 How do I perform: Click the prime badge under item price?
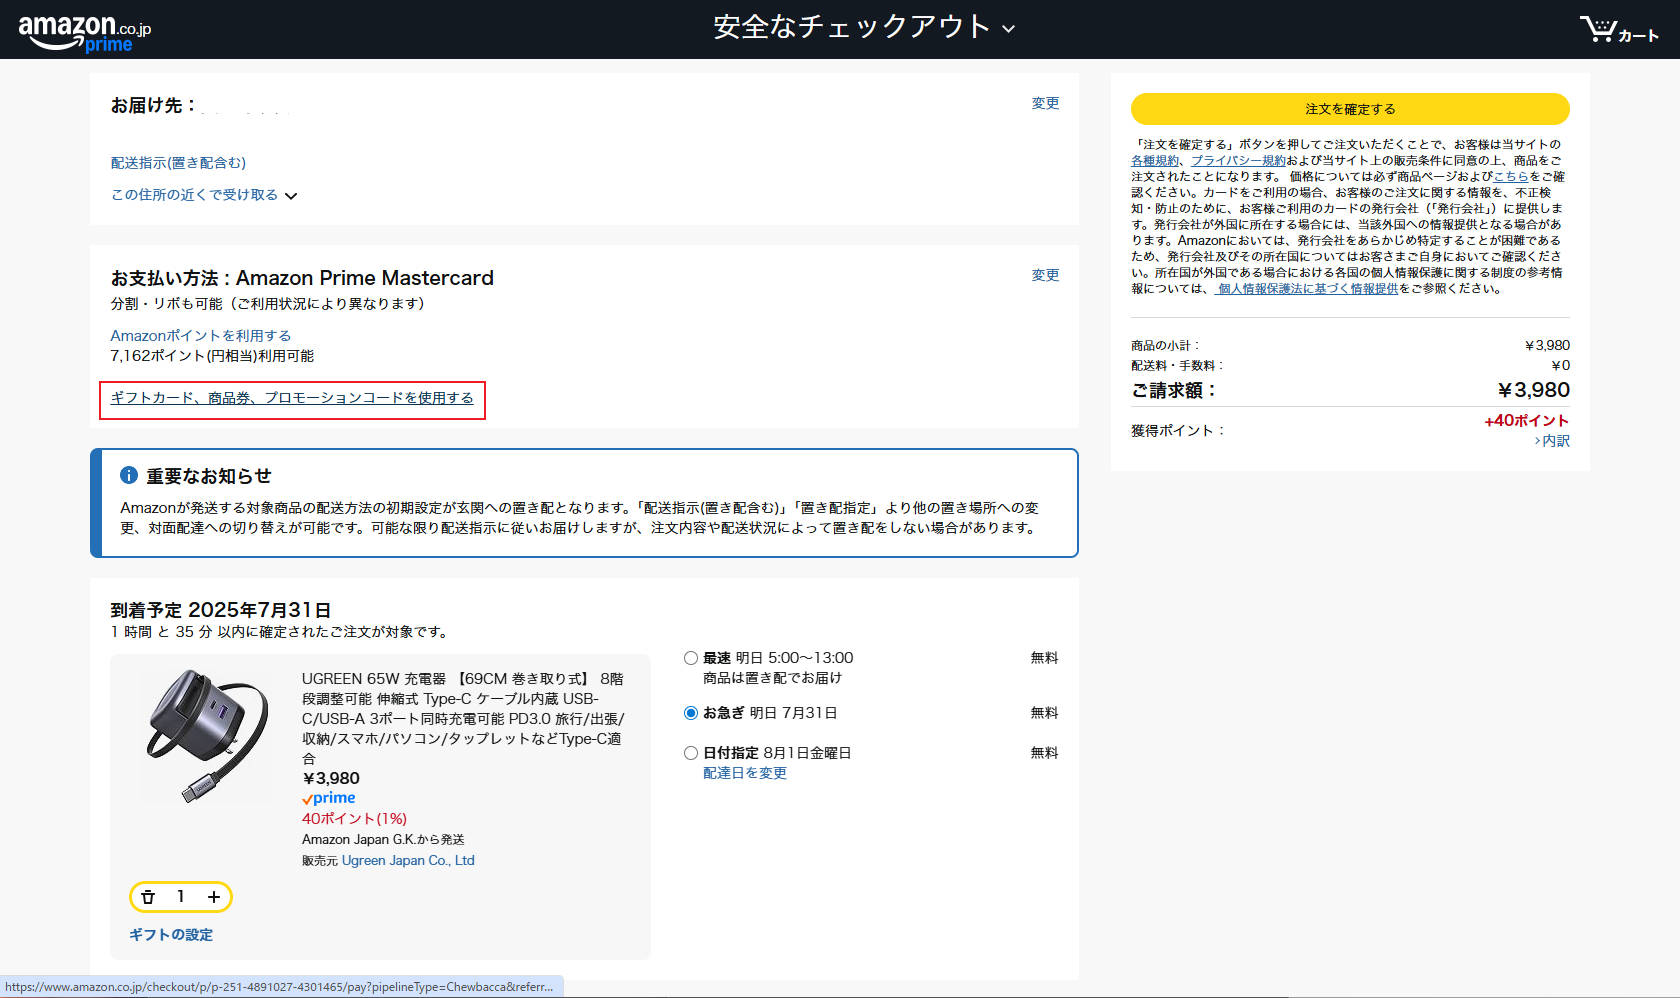[x=329, y=798]
